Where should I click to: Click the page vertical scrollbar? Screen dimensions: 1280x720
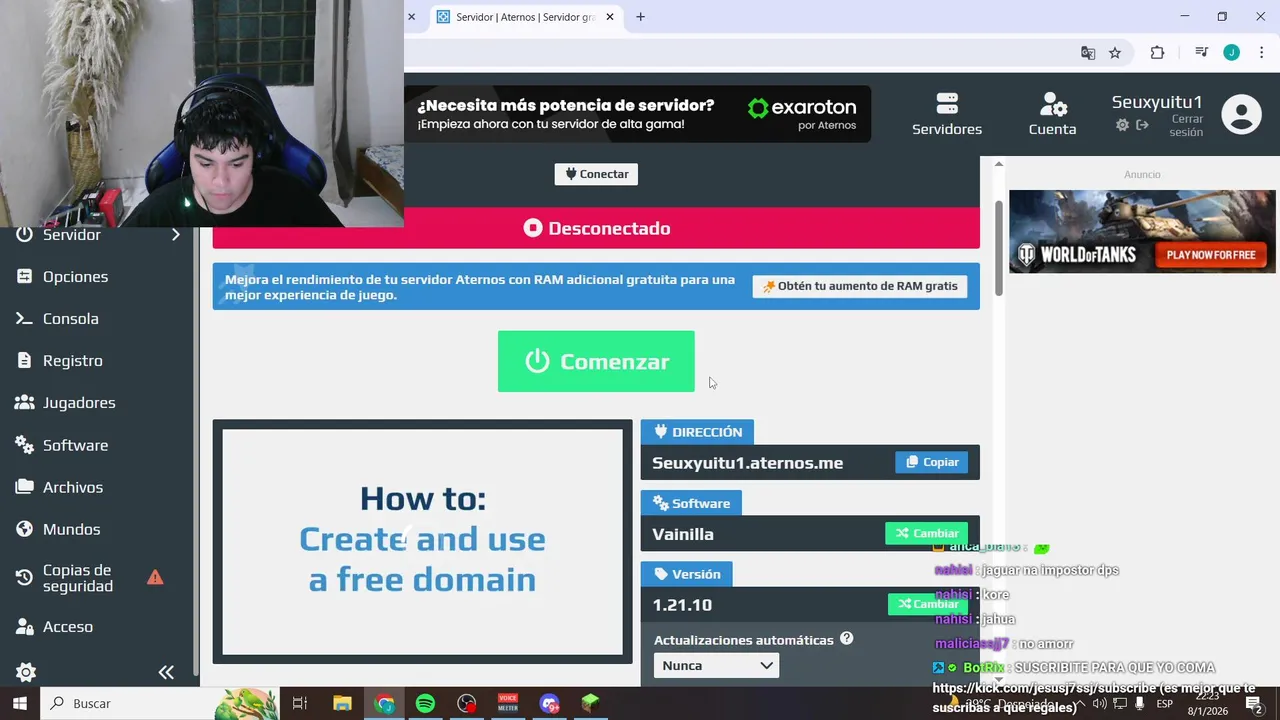coord(998,248)
